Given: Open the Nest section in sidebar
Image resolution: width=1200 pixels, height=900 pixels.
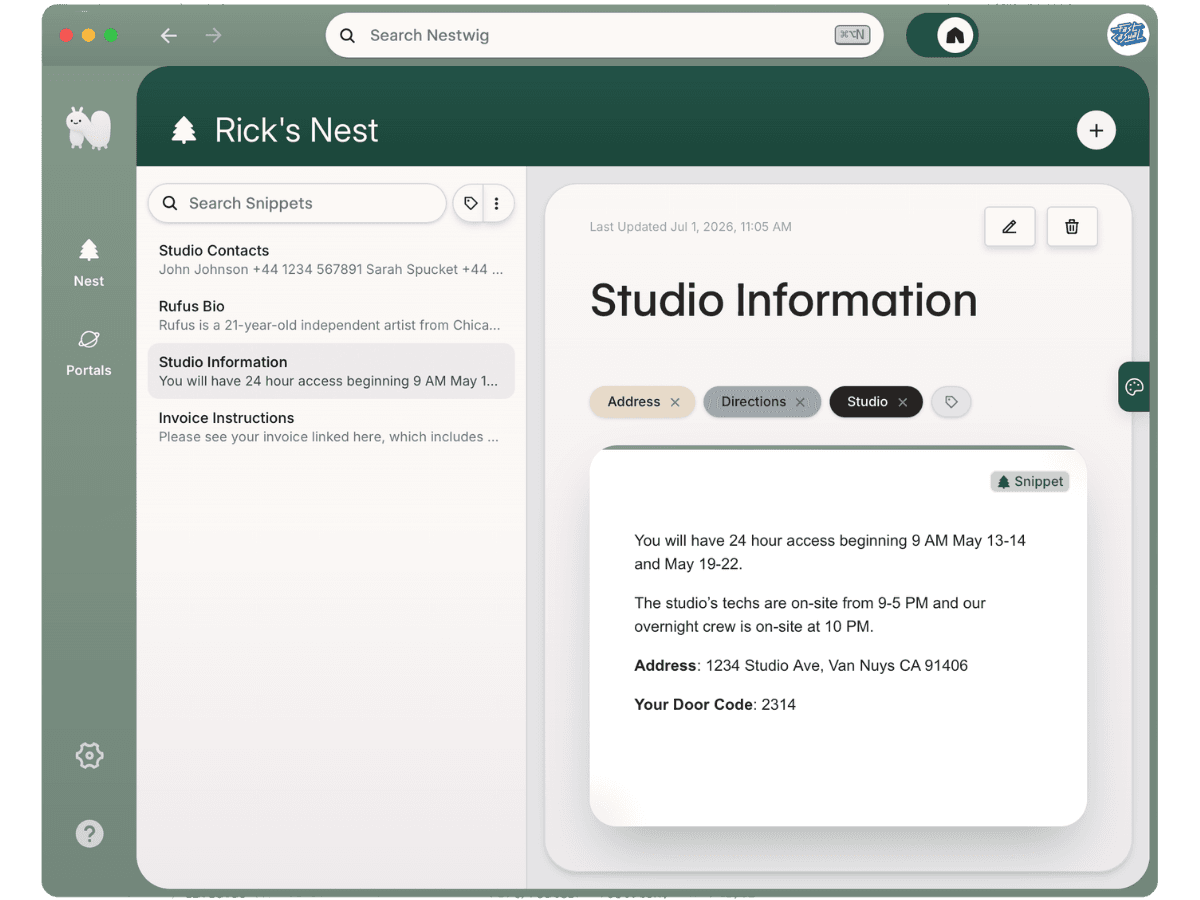Looking at the screenshot, I should pyautogui.click(x=89, y=263).
